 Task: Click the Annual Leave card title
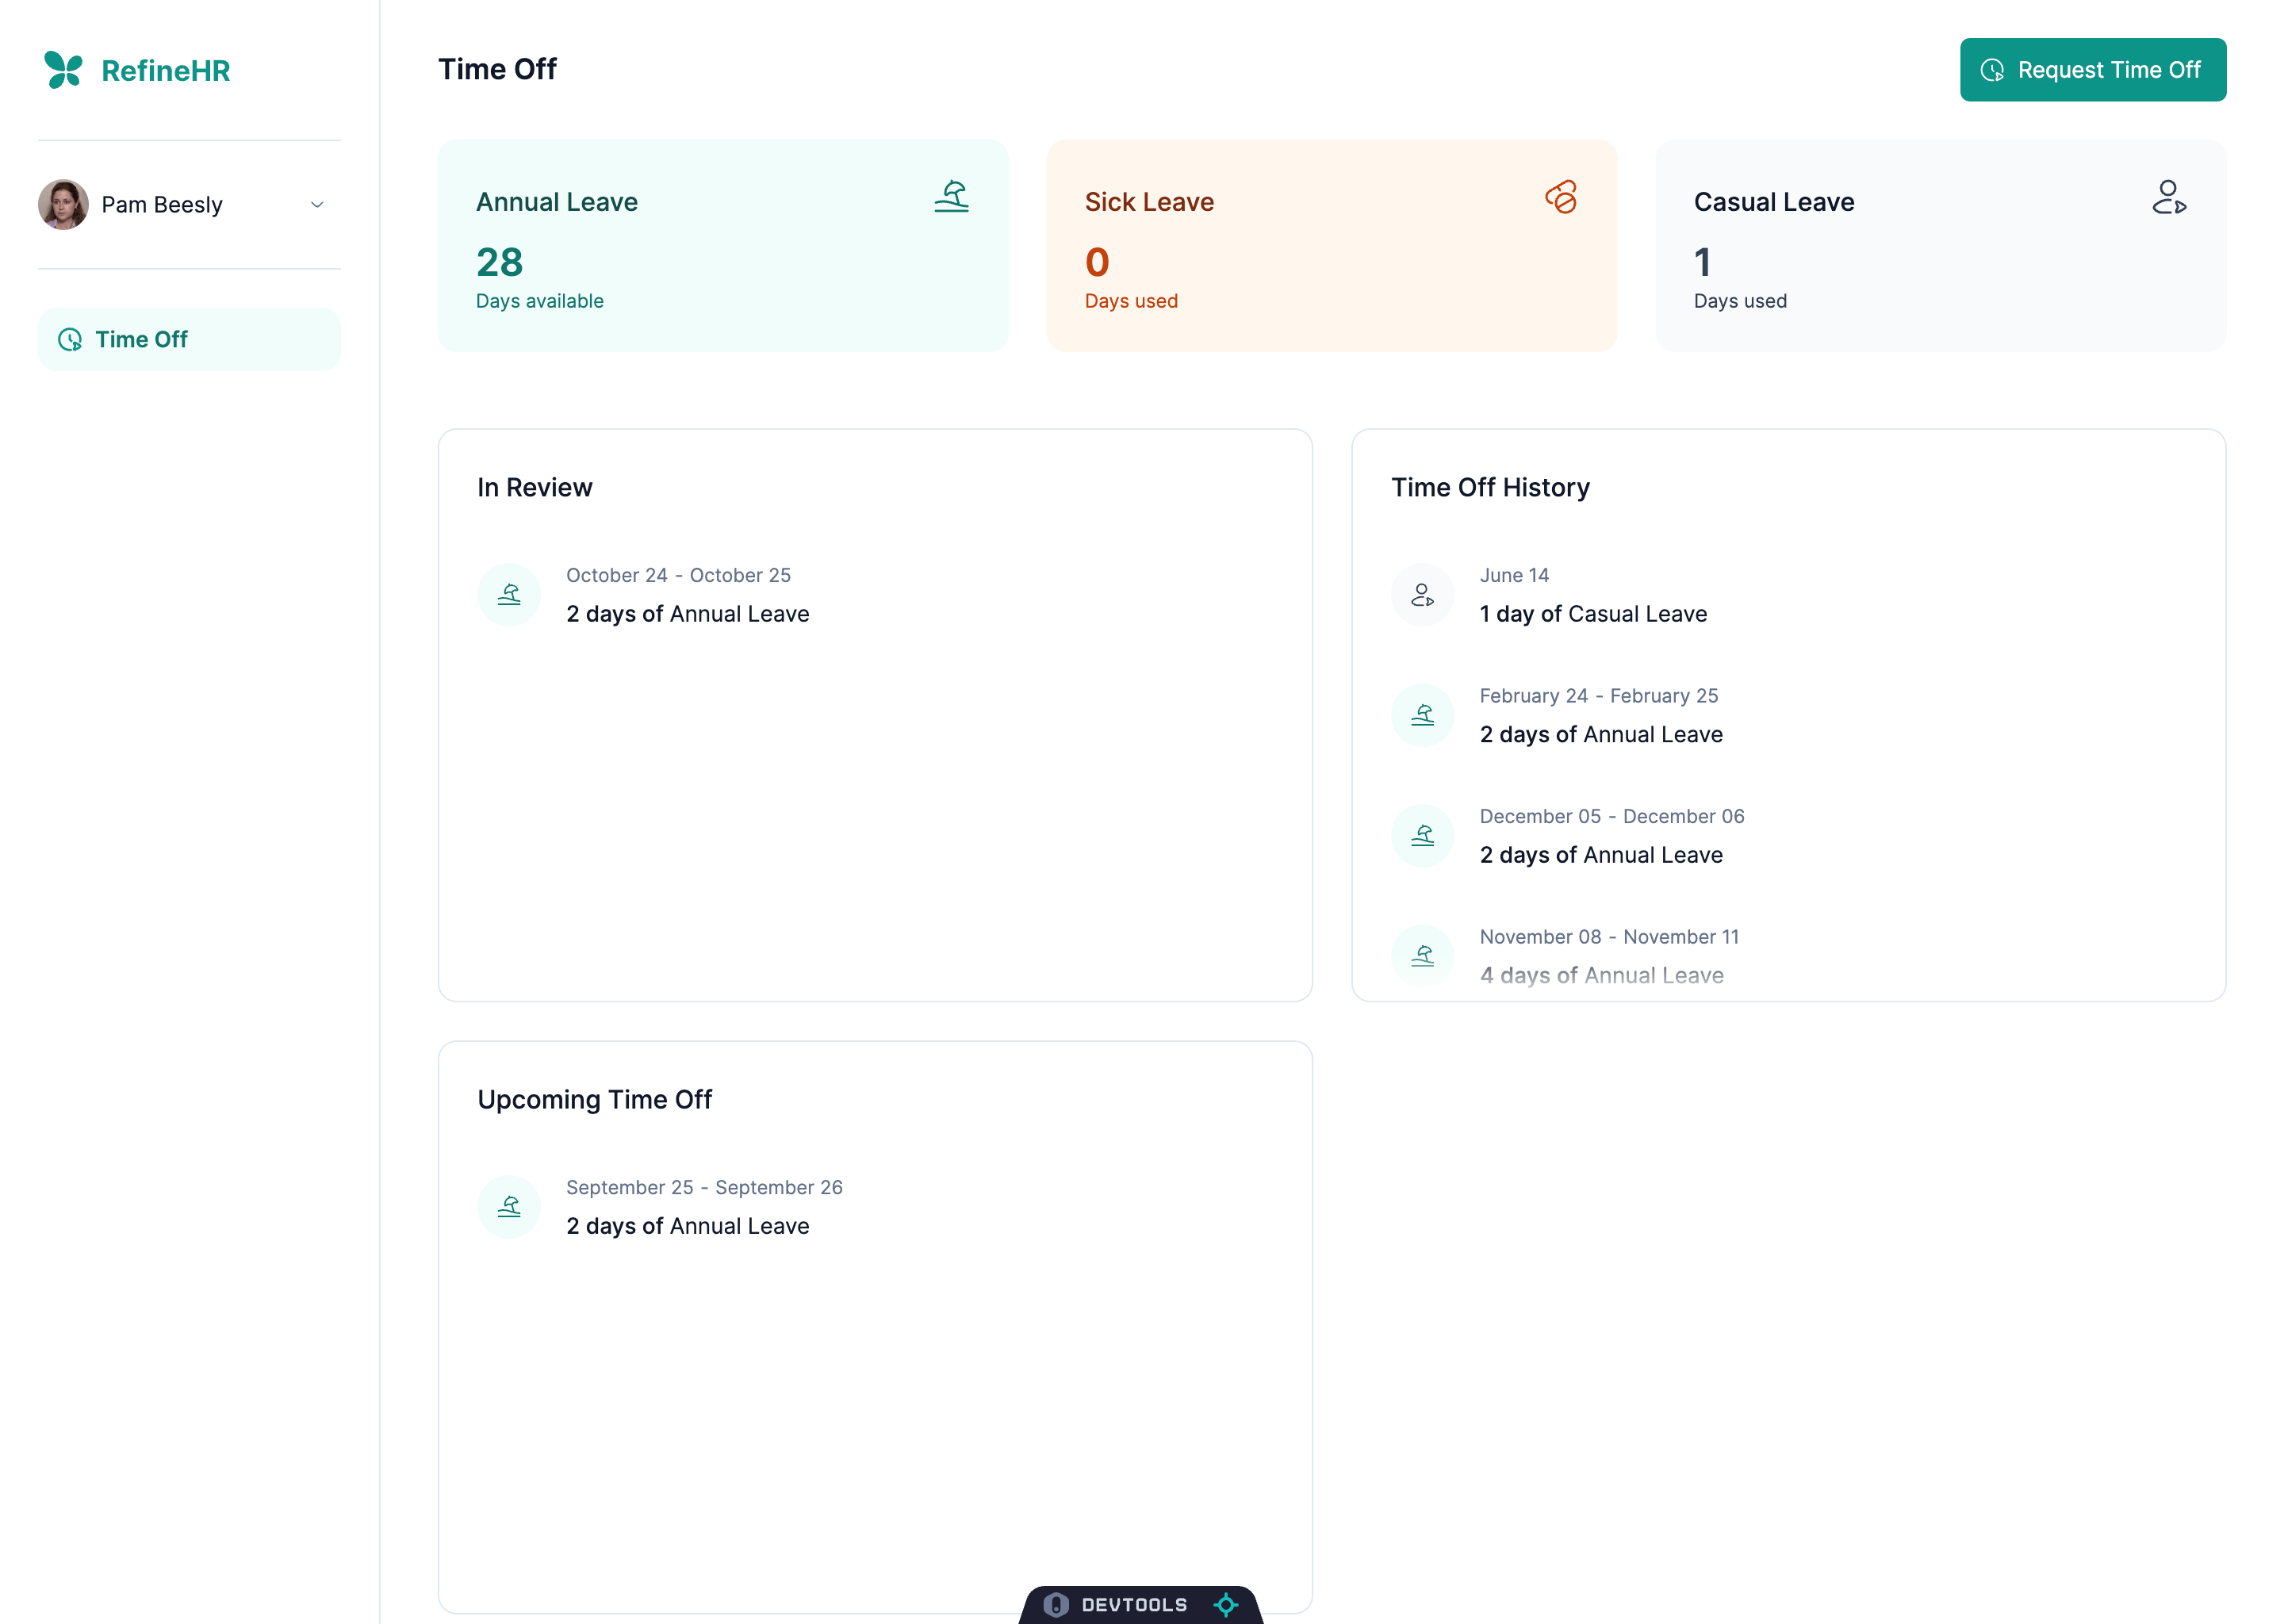557,202
